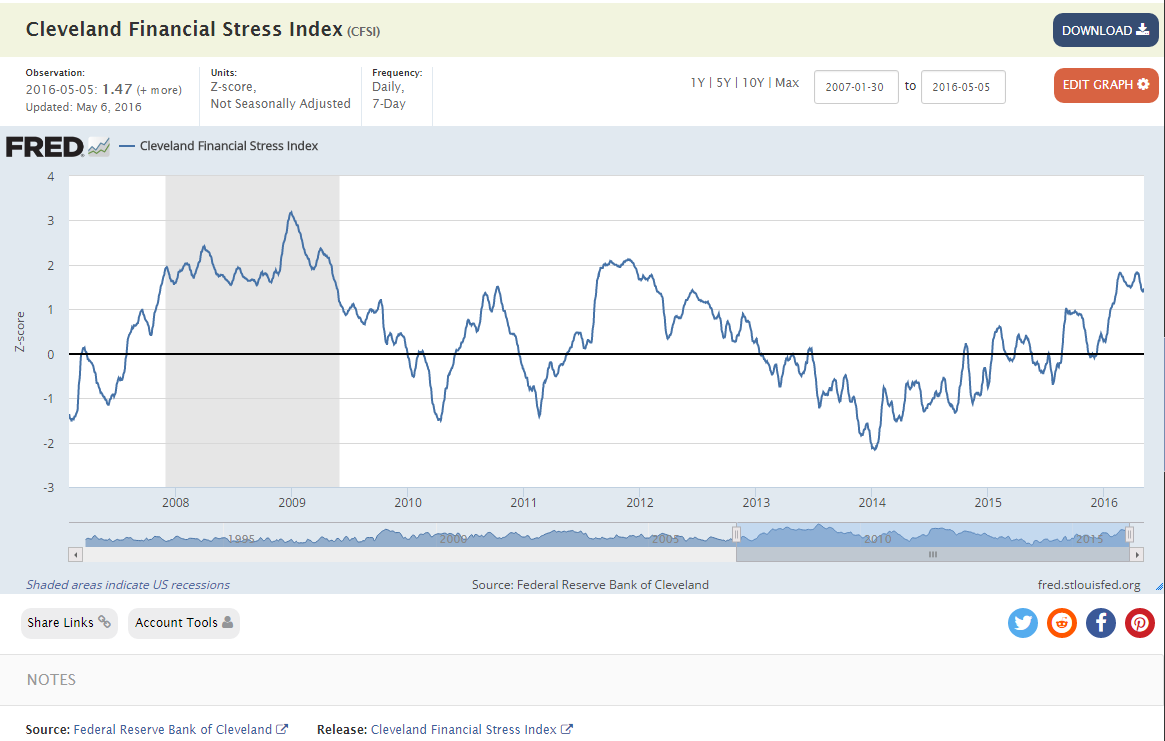Screen dimensions: 1165x741
Task: Click the navigator scrollbar thumb
Action: coord(932,554)
